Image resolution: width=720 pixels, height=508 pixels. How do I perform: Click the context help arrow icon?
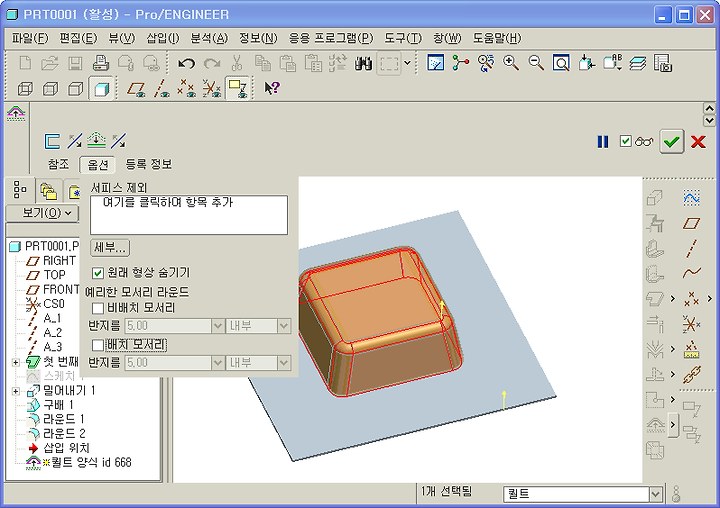271,87
